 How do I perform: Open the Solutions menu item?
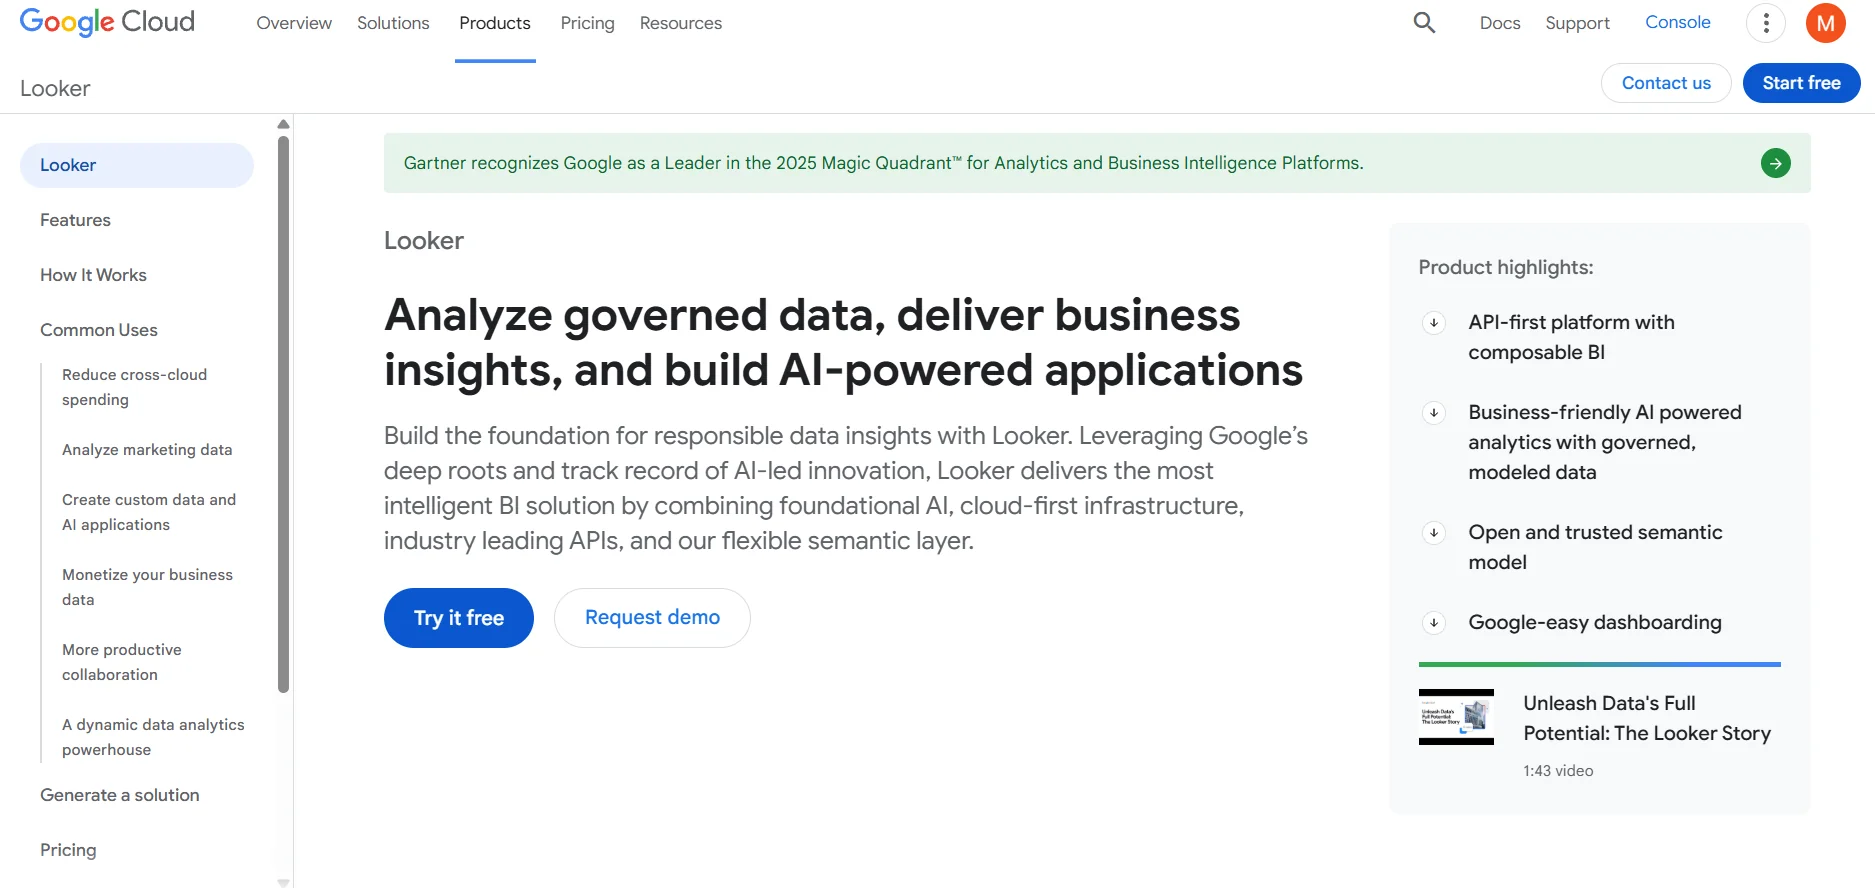point(393,23)
